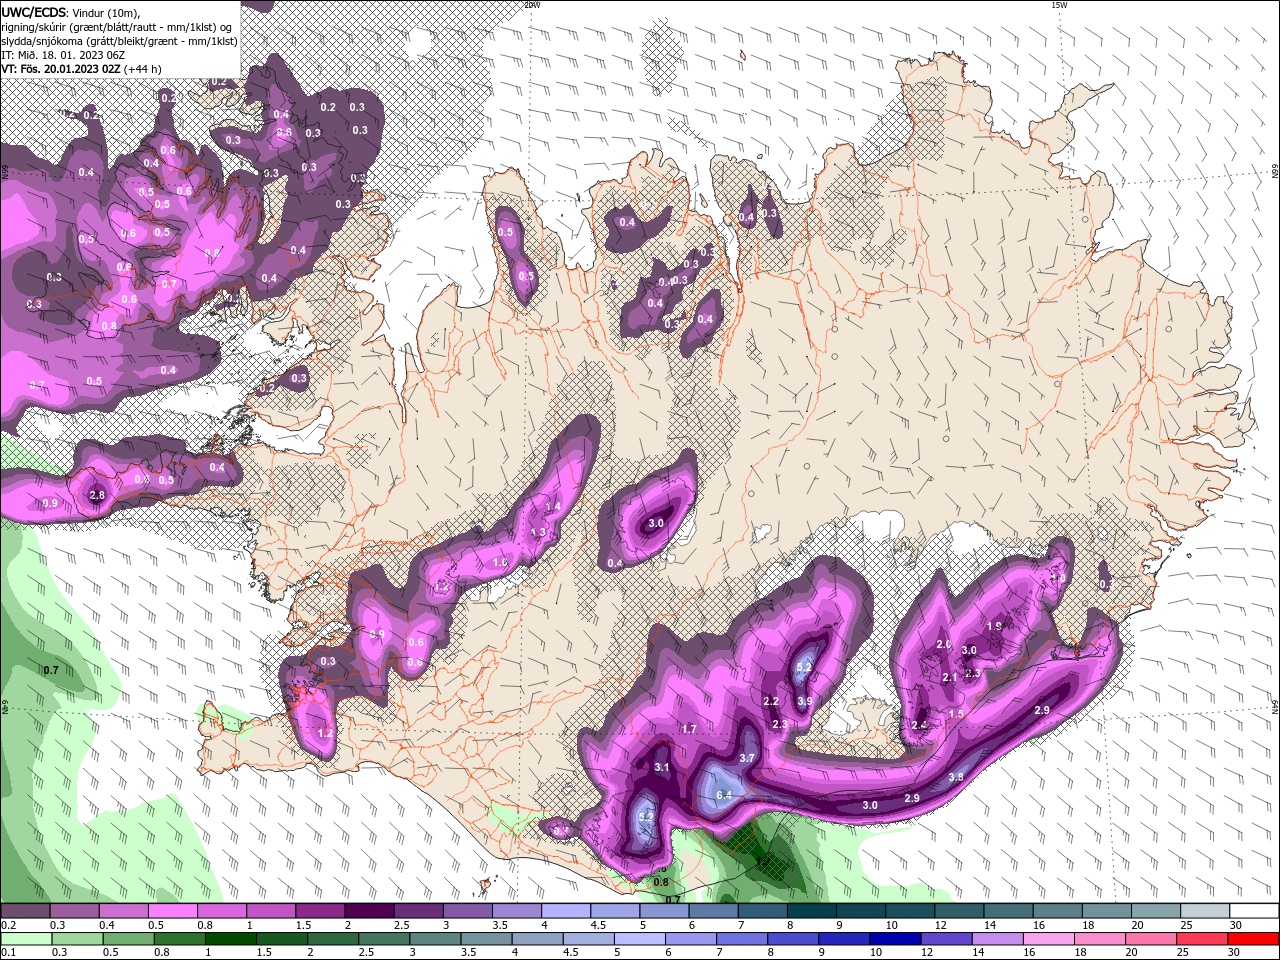Select the lightest green rain swatch between 0.1 and 0.3

pyautogui.click(x=26, y=939)
